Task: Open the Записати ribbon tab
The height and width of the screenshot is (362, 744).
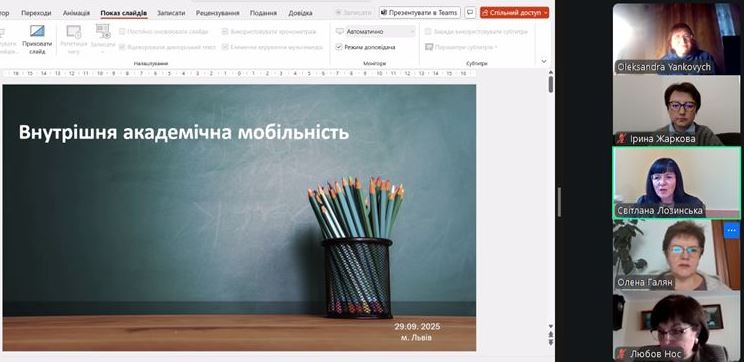Action: [171, 13]
